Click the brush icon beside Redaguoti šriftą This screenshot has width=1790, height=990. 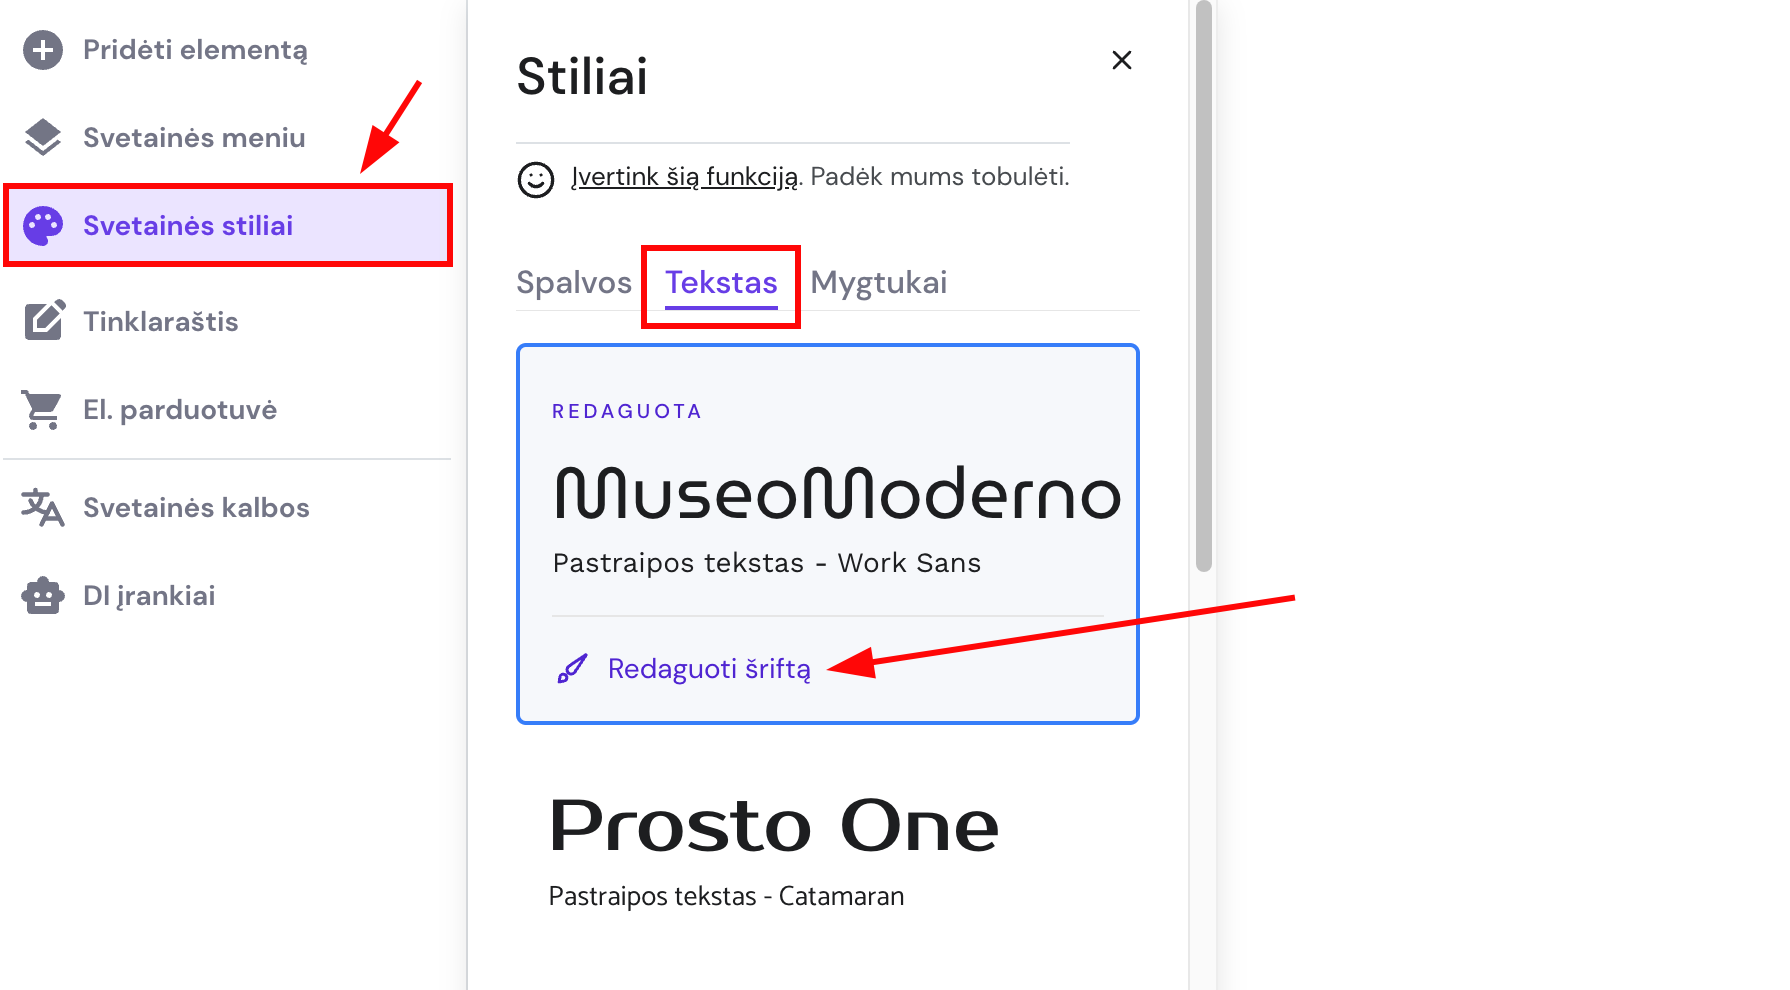click(570, 668)
